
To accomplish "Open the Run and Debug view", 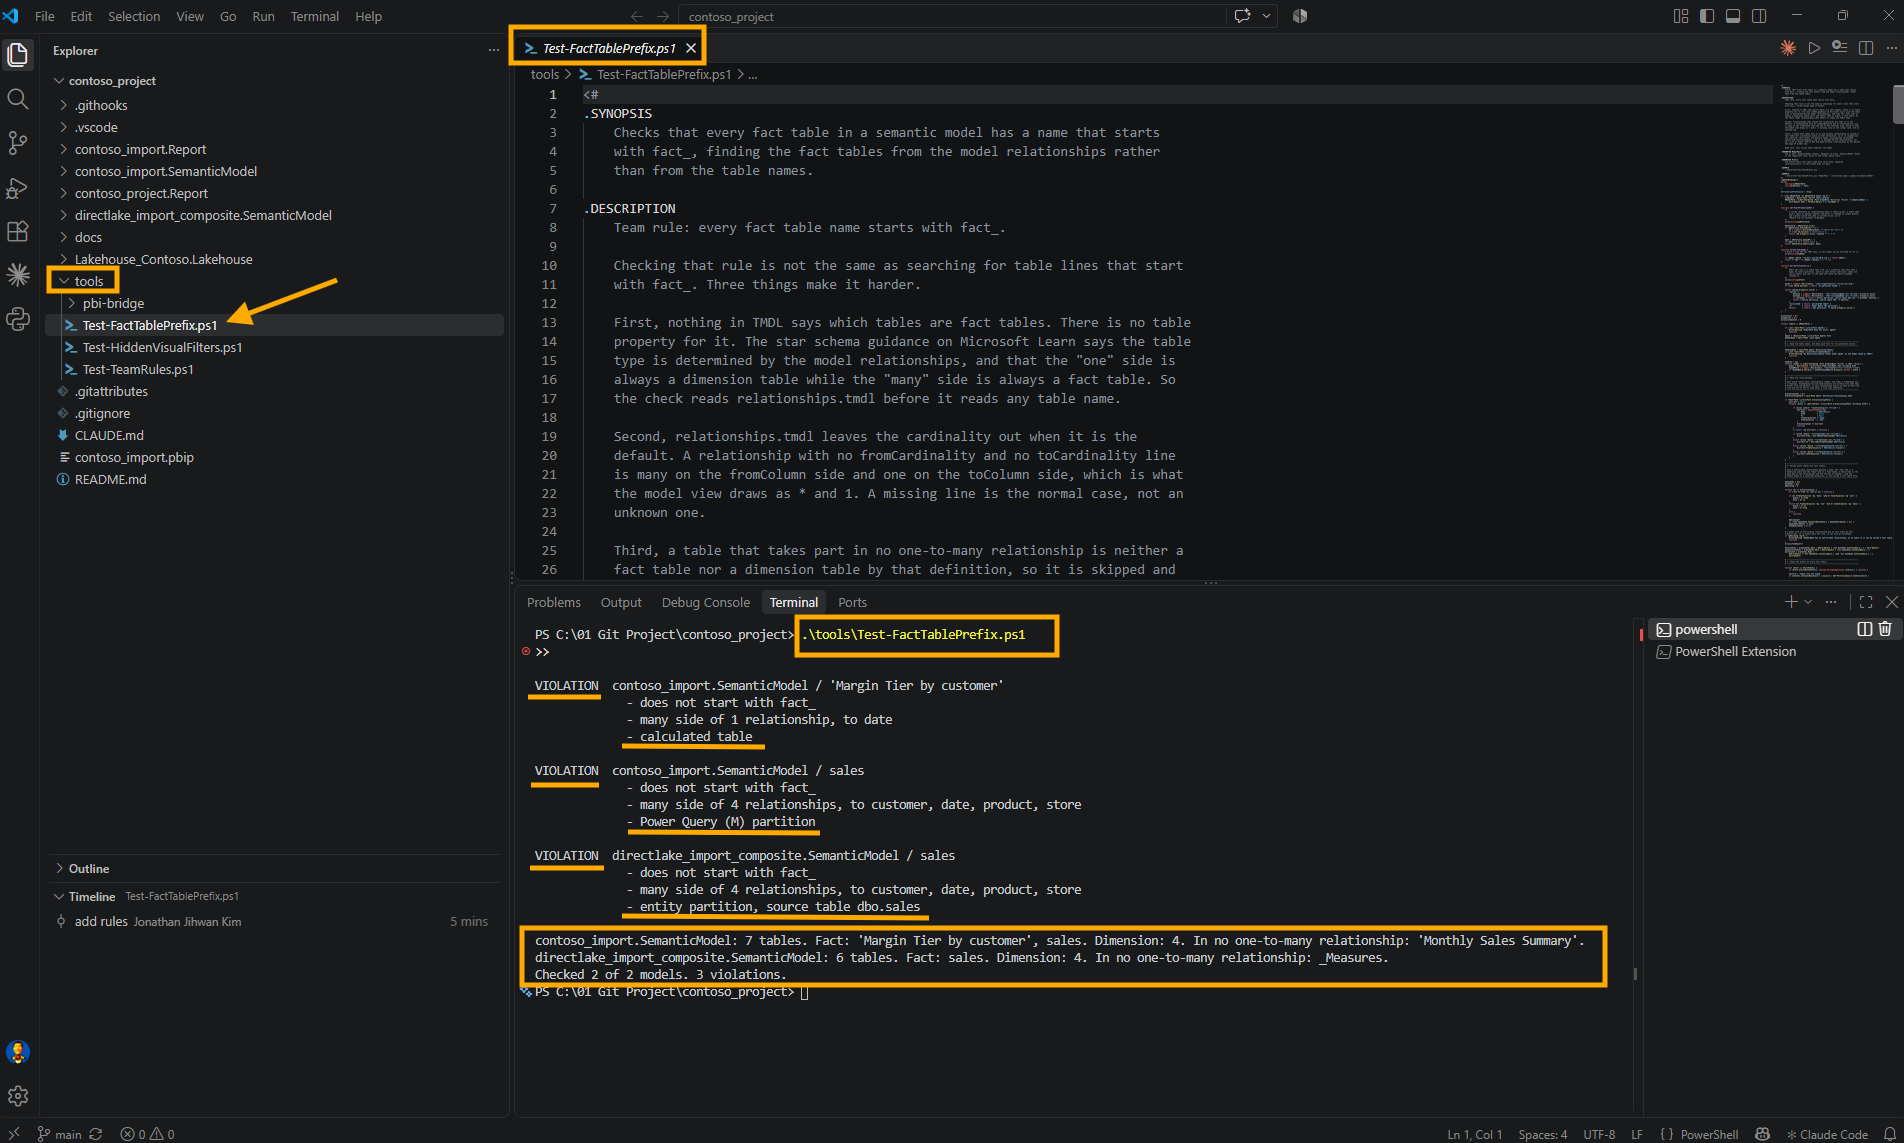I will coord(18,187).
